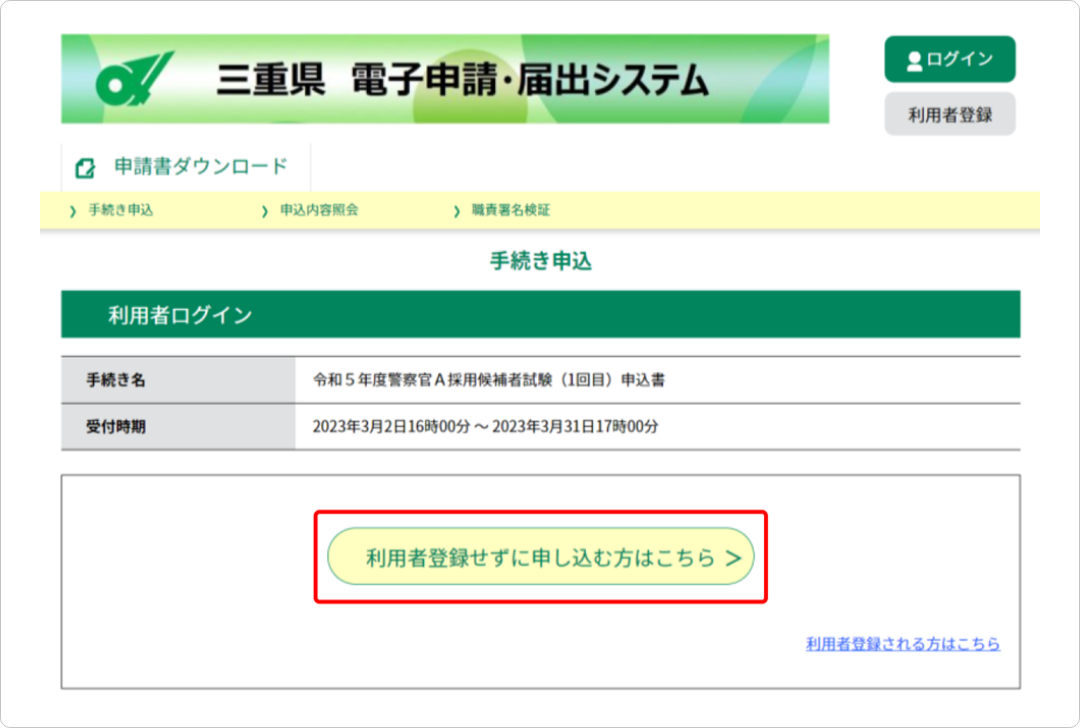The width and height of the screenshot is (1080, 728).
Task: Click the chevron before 手続き申込 in yellow bar
Action: pyautogui.click(x=73, y=211)
